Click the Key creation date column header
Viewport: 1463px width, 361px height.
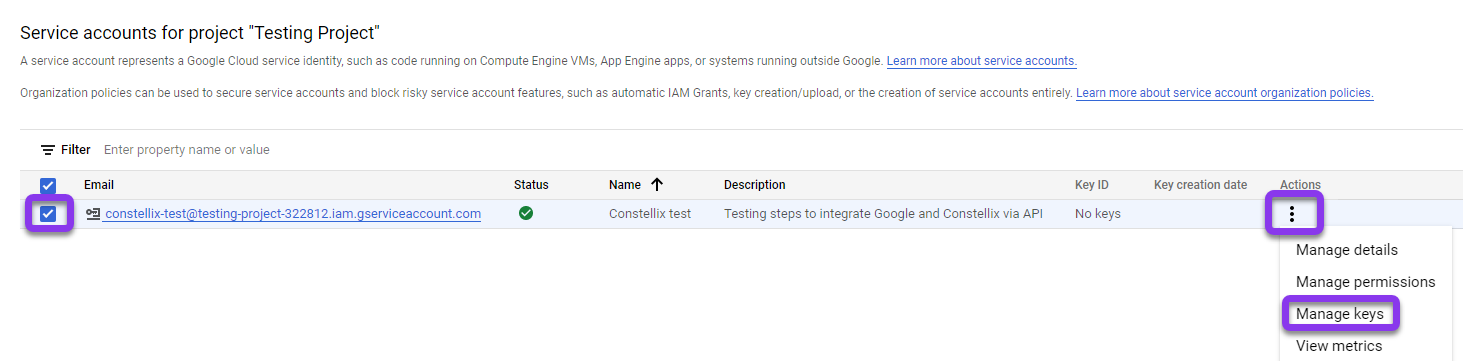click(1200, 185)
